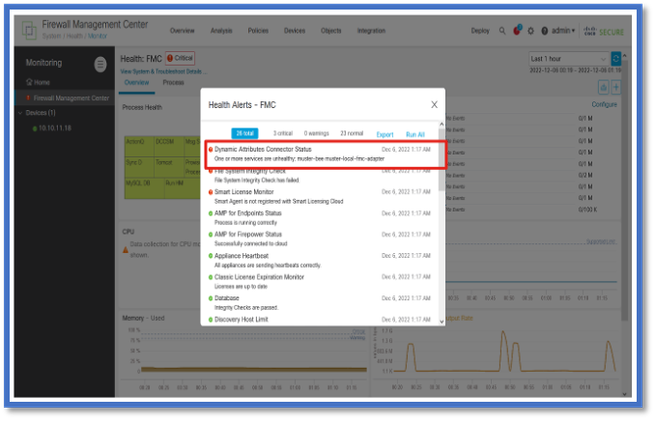
Task: Toggle the Monitoring hamburger menu icon
Action: (x=100, y=64)
